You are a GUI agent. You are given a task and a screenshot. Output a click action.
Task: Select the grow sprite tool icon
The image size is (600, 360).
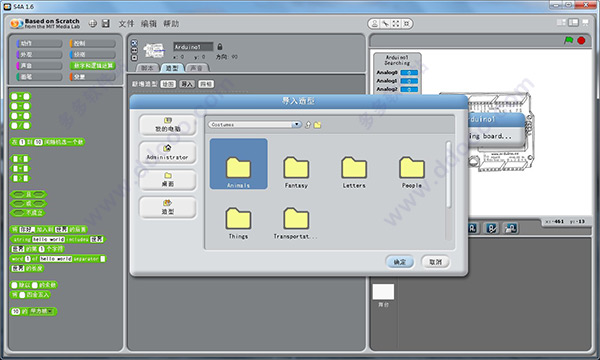[x=396, y=24]
